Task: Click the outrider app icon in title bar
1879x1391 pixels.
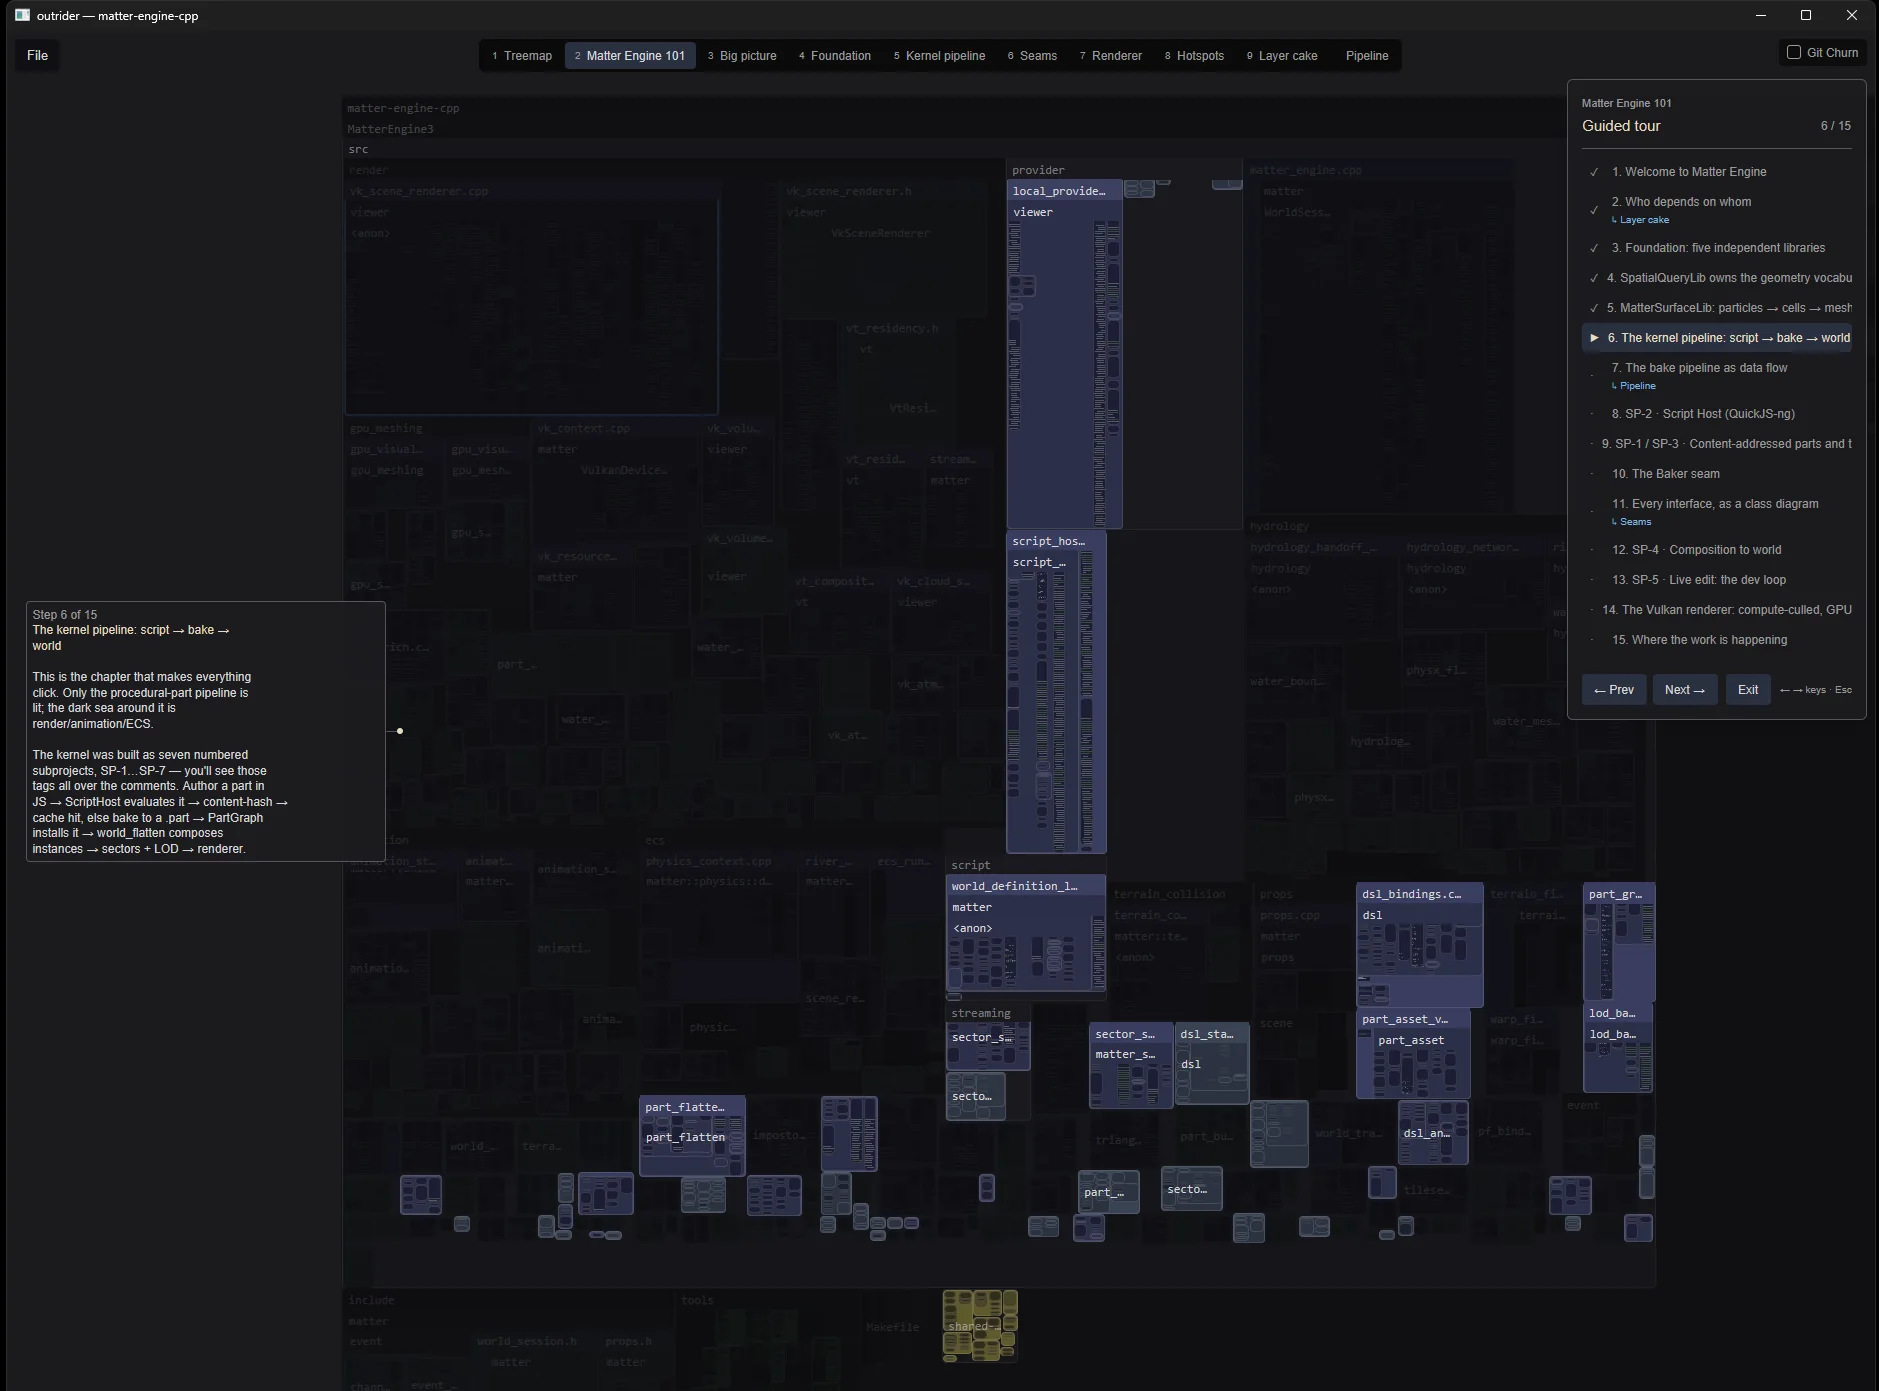Action: pos(22,15)
